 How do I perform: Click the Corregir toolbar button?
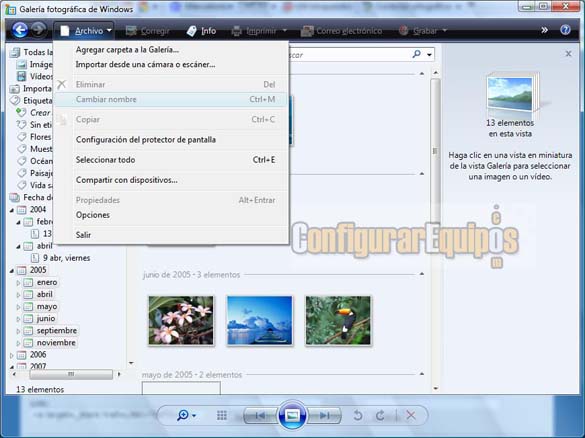tap(147, 31)
